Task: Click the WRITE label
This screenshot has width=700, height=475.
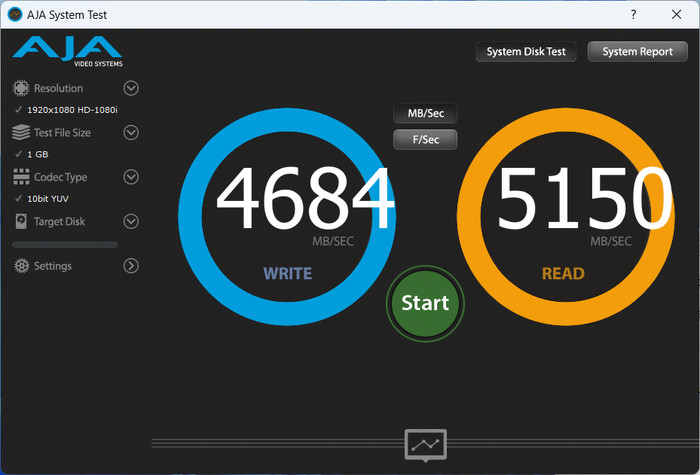Action: pos(288,274)
